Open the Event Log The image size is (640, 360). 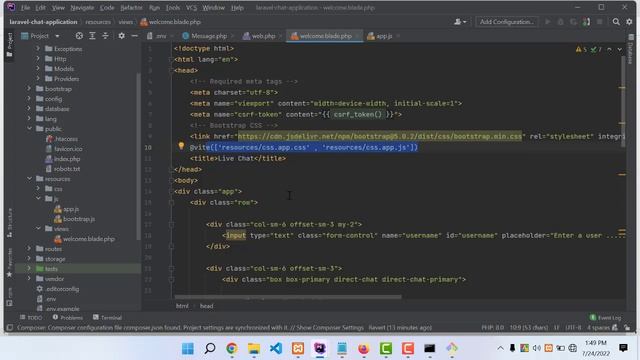(x=606, y=318)
